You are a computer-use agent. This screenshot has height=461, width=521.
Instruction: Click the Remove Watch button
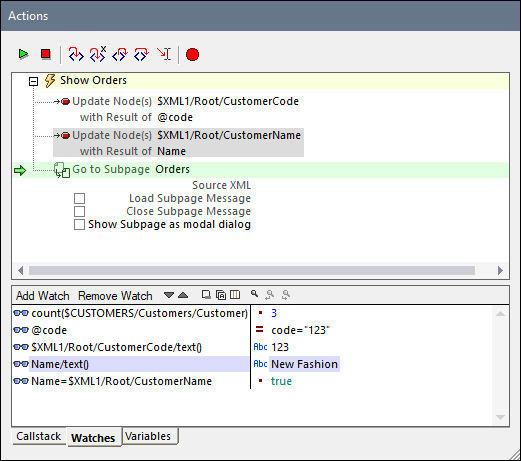point(115,296)
